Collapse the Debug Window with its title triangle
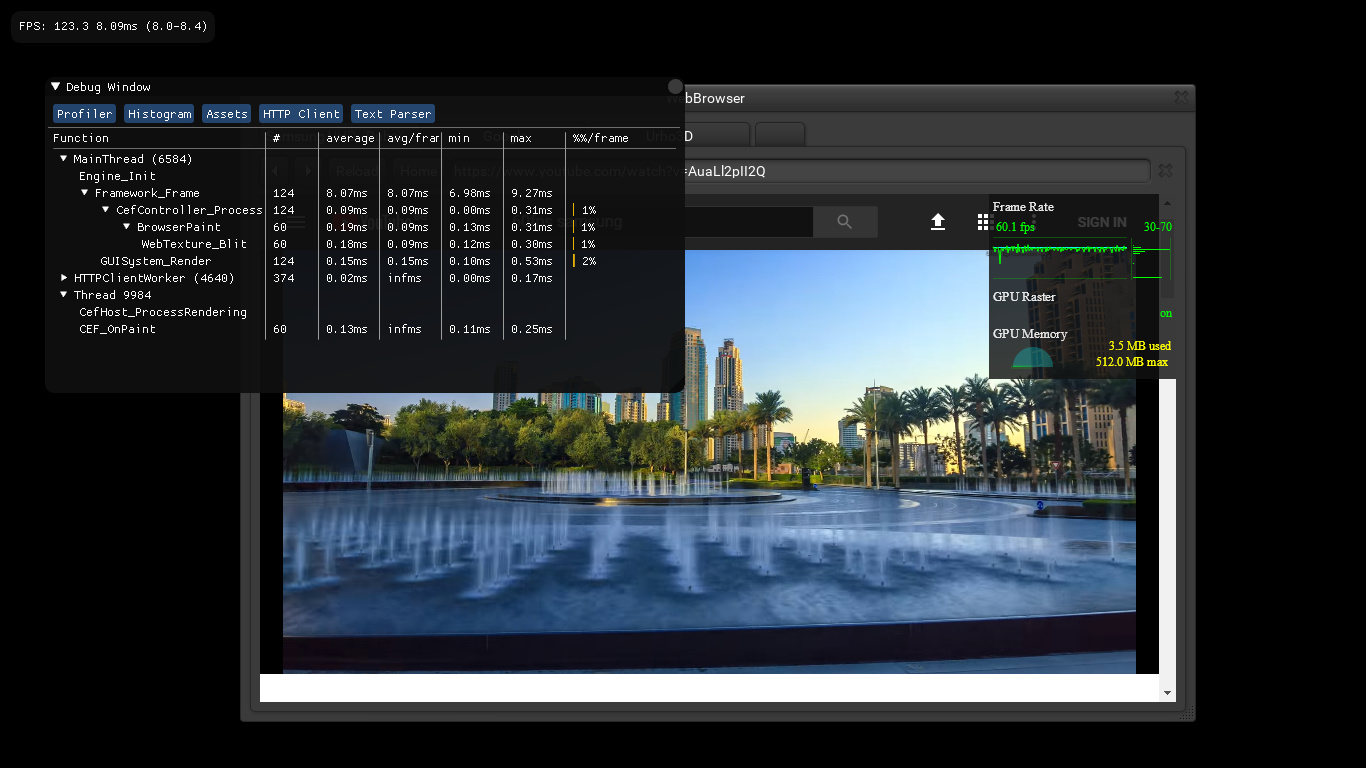1366x768 pixels. click(x=56, y=87)
